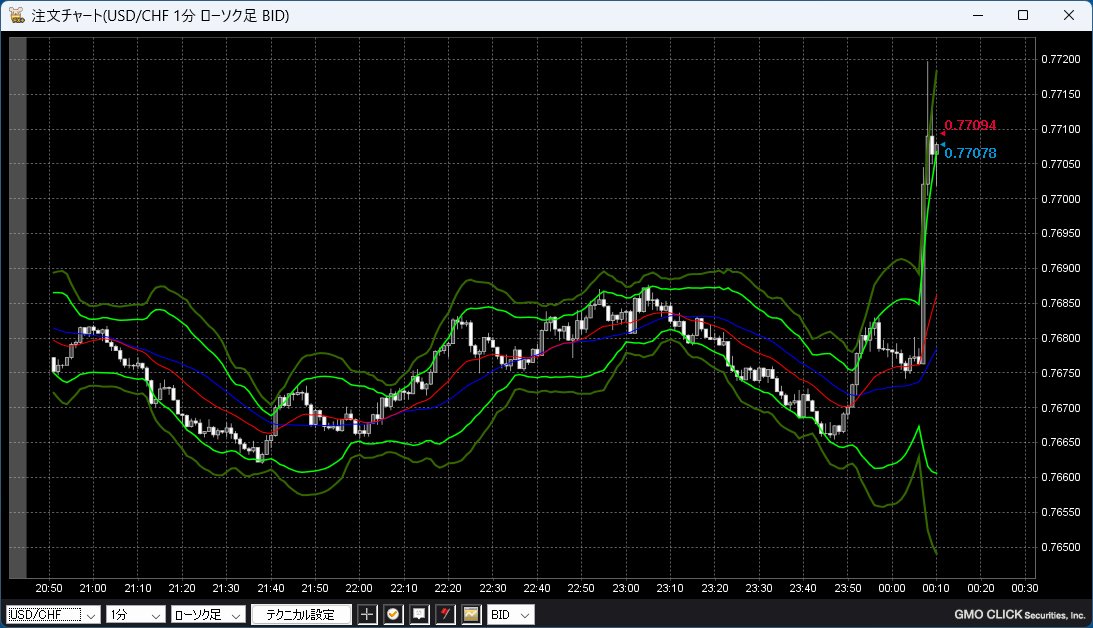Click the grey bar at chart's left edge

pos(17,307)
